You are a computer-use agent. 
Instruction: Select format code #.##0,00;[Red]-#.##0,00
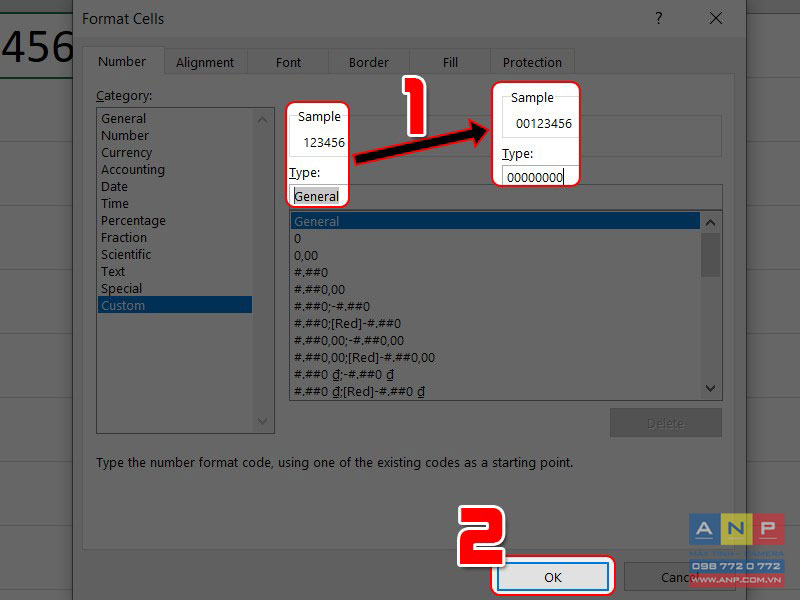click(x=495, y=357)
